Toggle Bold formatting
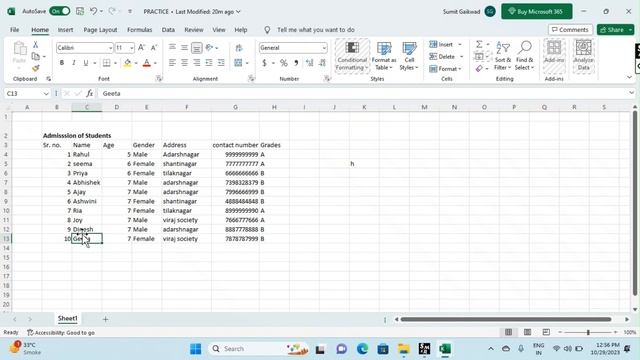Screen dimensions: 640x360 [x=62, y=63]
